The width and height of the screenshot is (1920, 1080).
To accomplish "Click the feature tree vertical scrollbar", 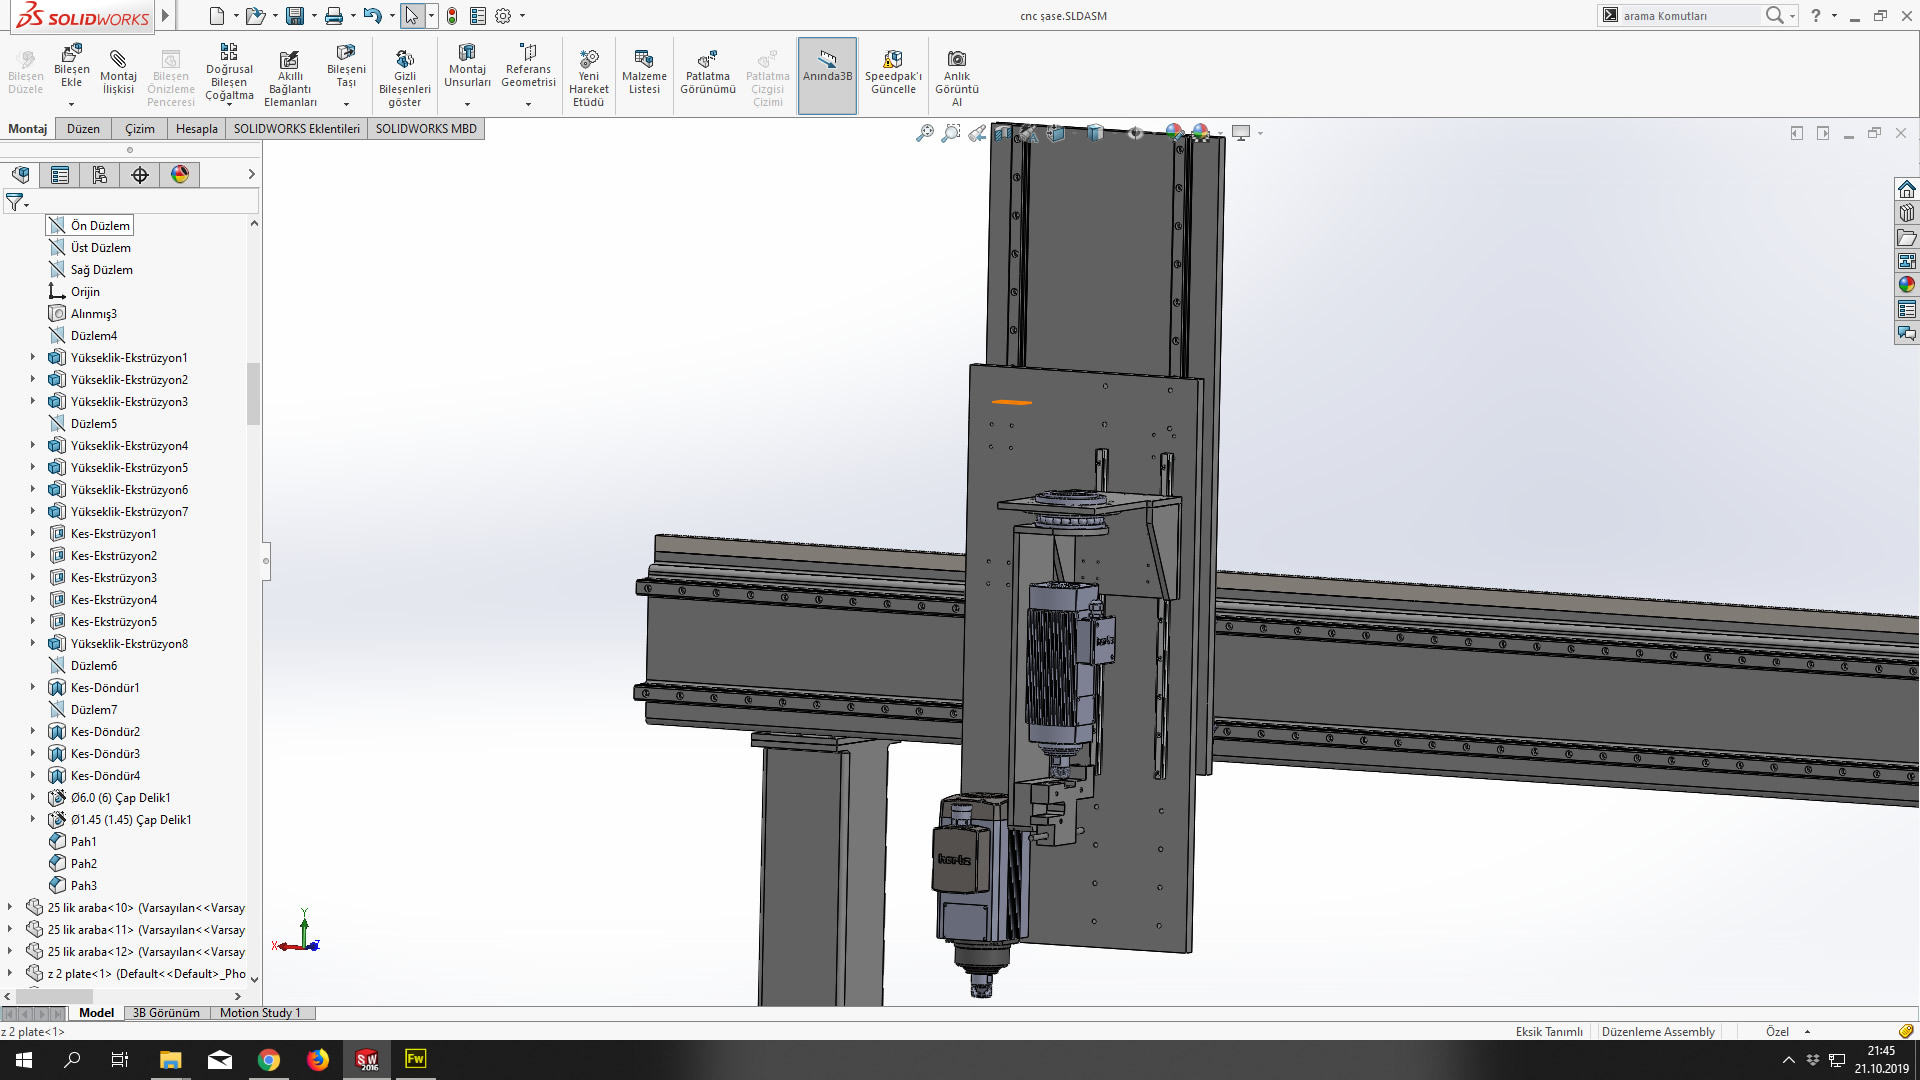I will [x=254, y=394].
